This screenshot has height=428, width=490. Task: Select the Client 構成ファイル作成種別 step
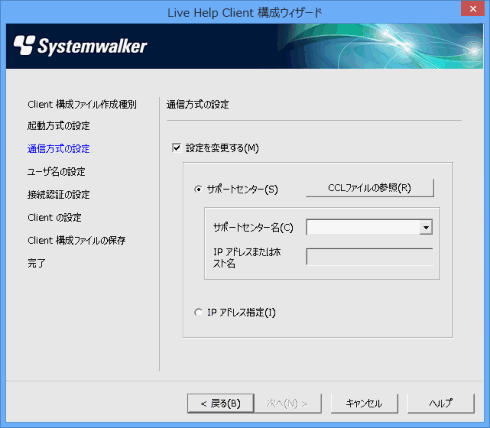coord(82,105)
